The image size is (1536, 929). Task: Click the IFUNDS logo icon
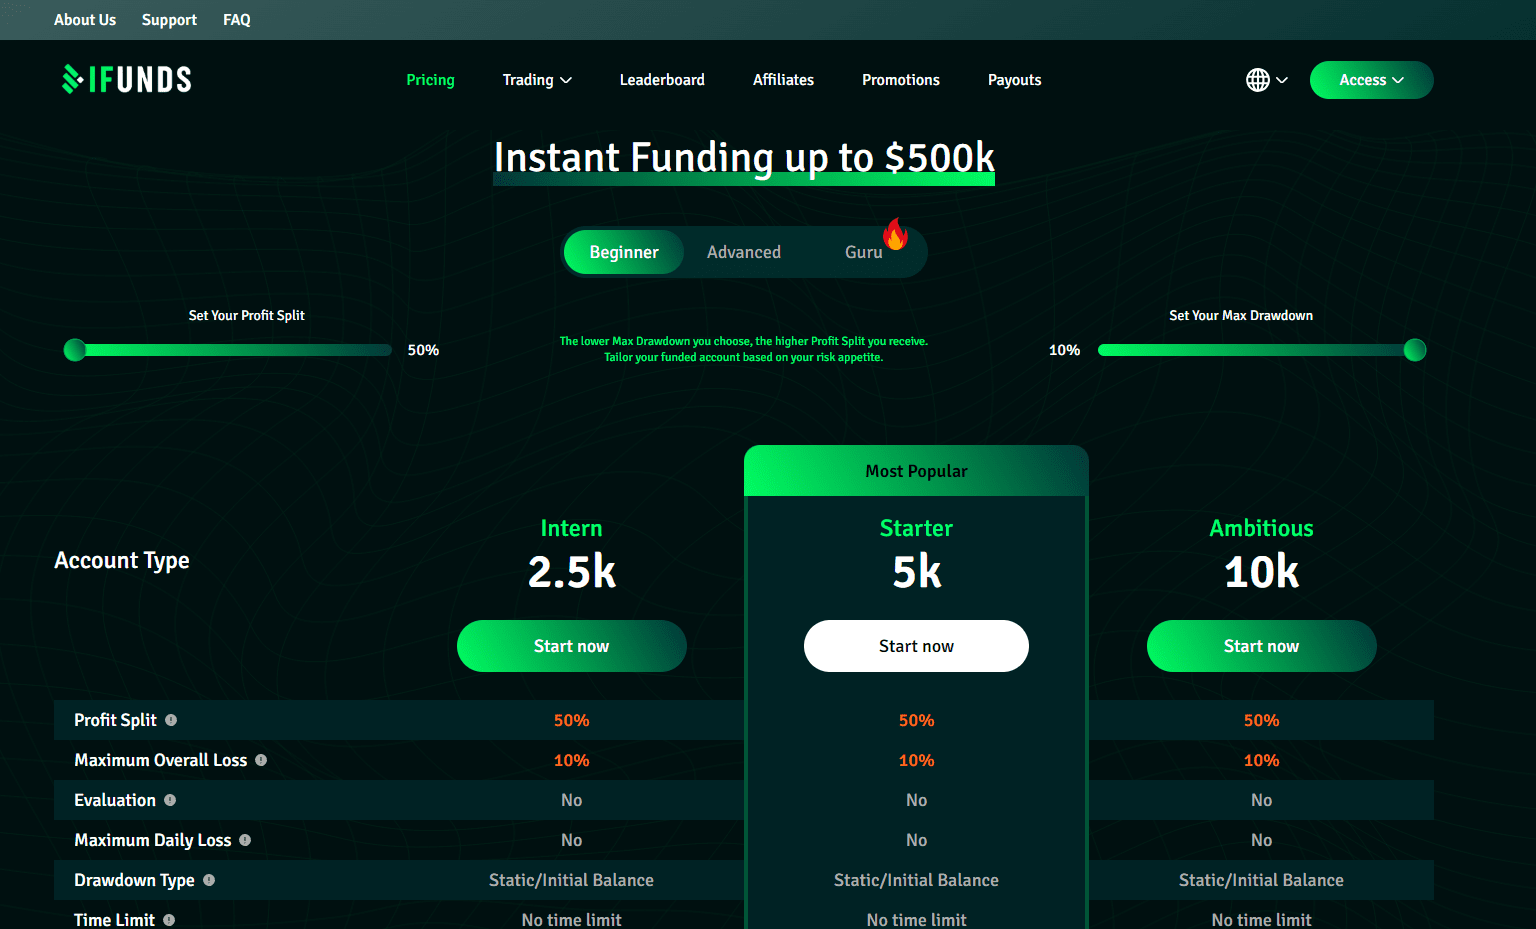point(71,78)
